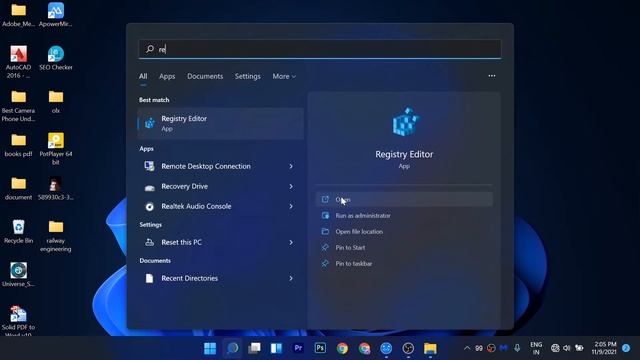
Task: Select PotPlayer 64 bit desktop shortcut
Action: 56,149
